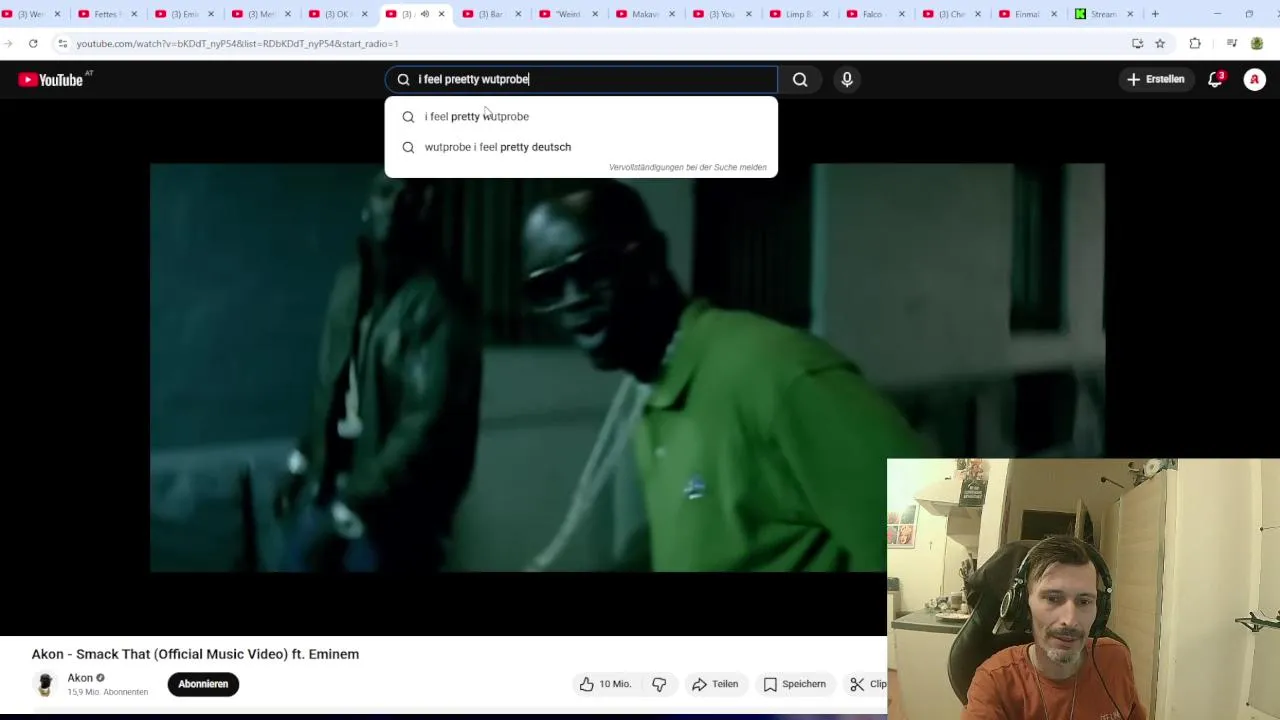Click the browser forward arrow
Viewport: 1280px width, 720px height.
click(x=6, y=44)
